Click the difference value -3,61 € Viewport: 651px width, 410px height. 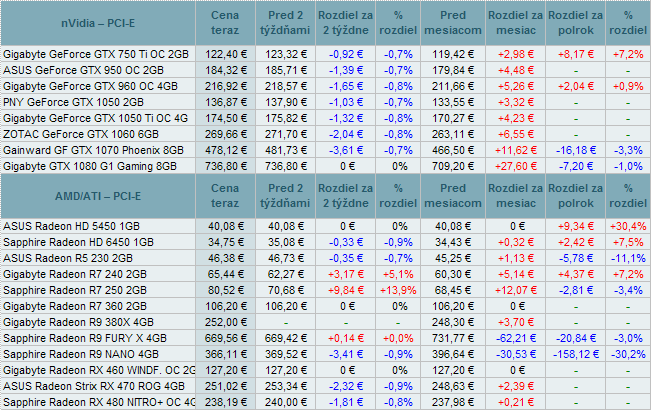pyautogui.click(x=346, y=150)
